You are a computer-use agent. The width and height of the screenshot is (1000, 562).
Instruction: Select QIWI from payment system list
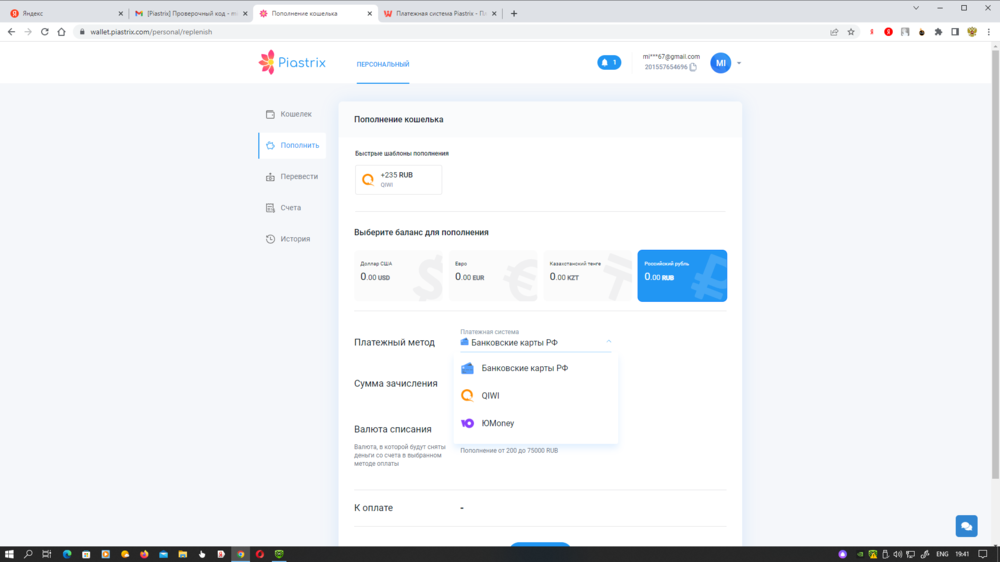[x=490, y=396]
